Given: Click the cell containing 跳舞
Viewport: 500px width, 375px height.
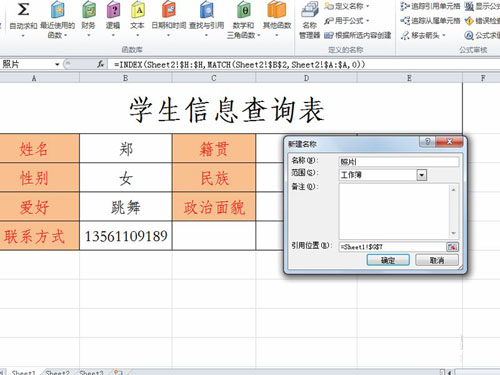Looking at the screenshot, I should click(126, 207).
